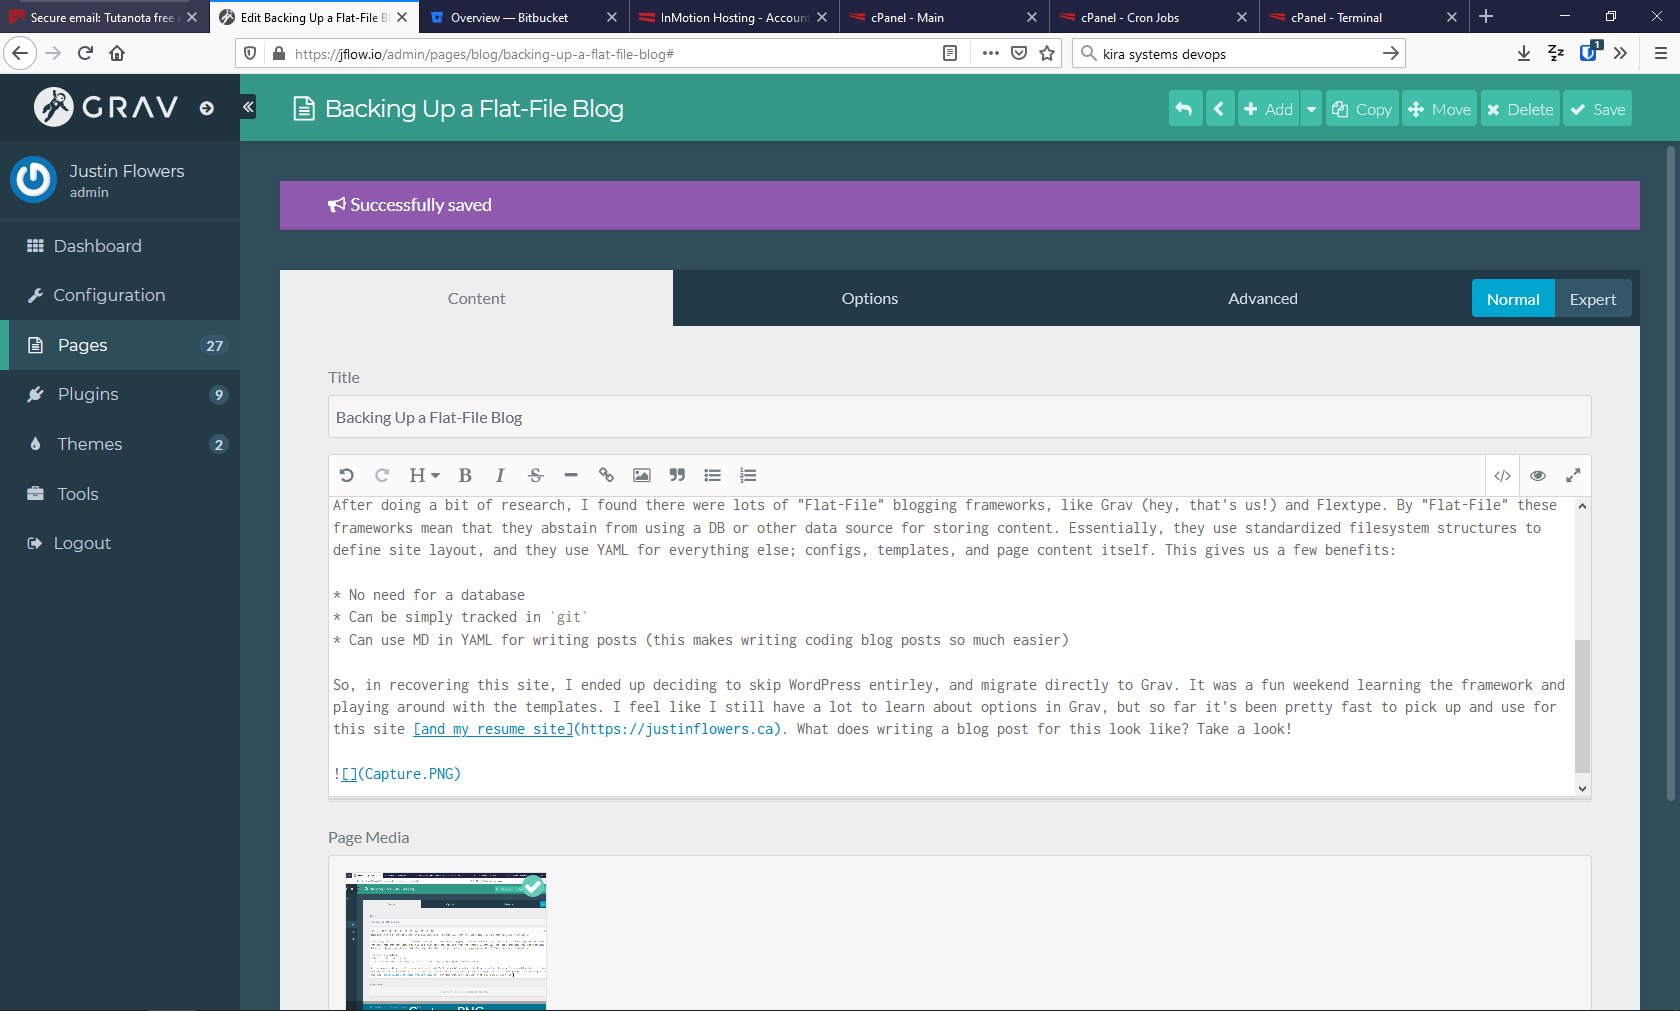This screenshot has height=1011, width=1680.
Task: Undo the last editor change
Action: [x=347, y=475]
